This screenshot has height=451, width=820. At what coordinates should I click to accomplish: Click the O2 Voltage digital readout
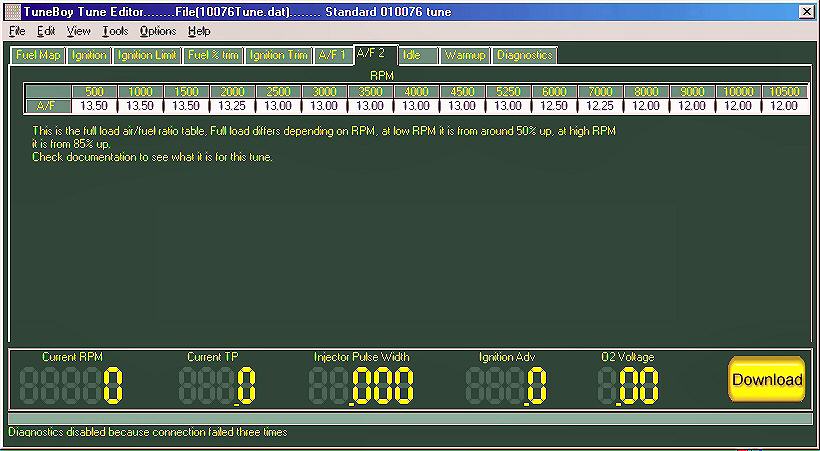[x=628, y=386]
